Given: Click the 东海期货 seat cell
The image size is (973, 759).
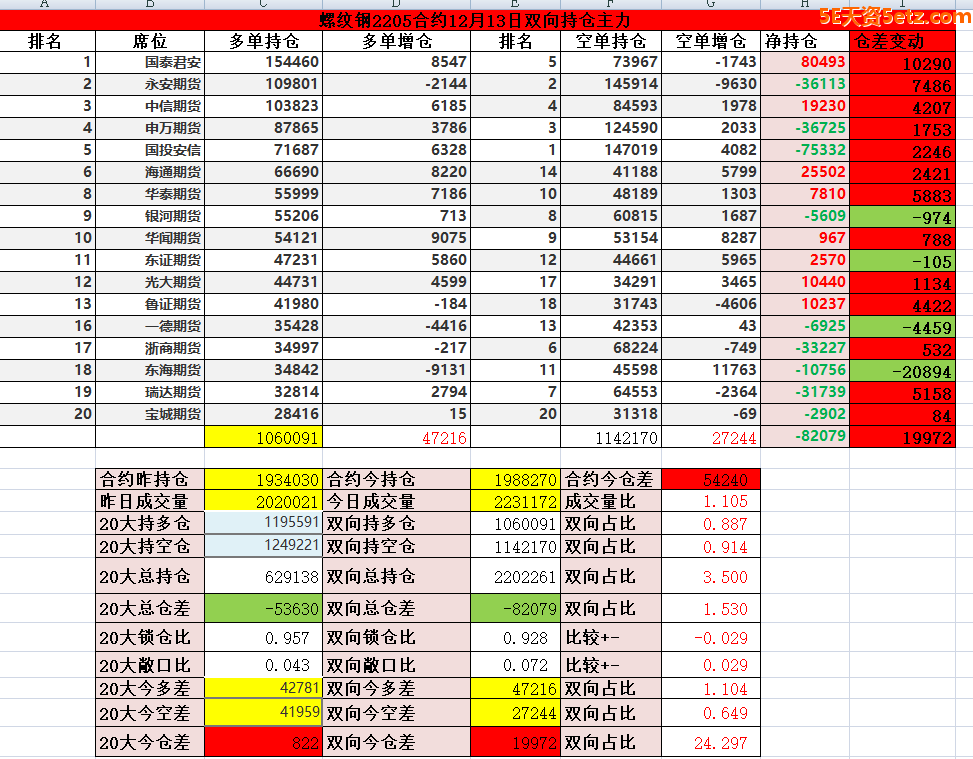Looking at the screenshot, I should (x=150, y=371).
